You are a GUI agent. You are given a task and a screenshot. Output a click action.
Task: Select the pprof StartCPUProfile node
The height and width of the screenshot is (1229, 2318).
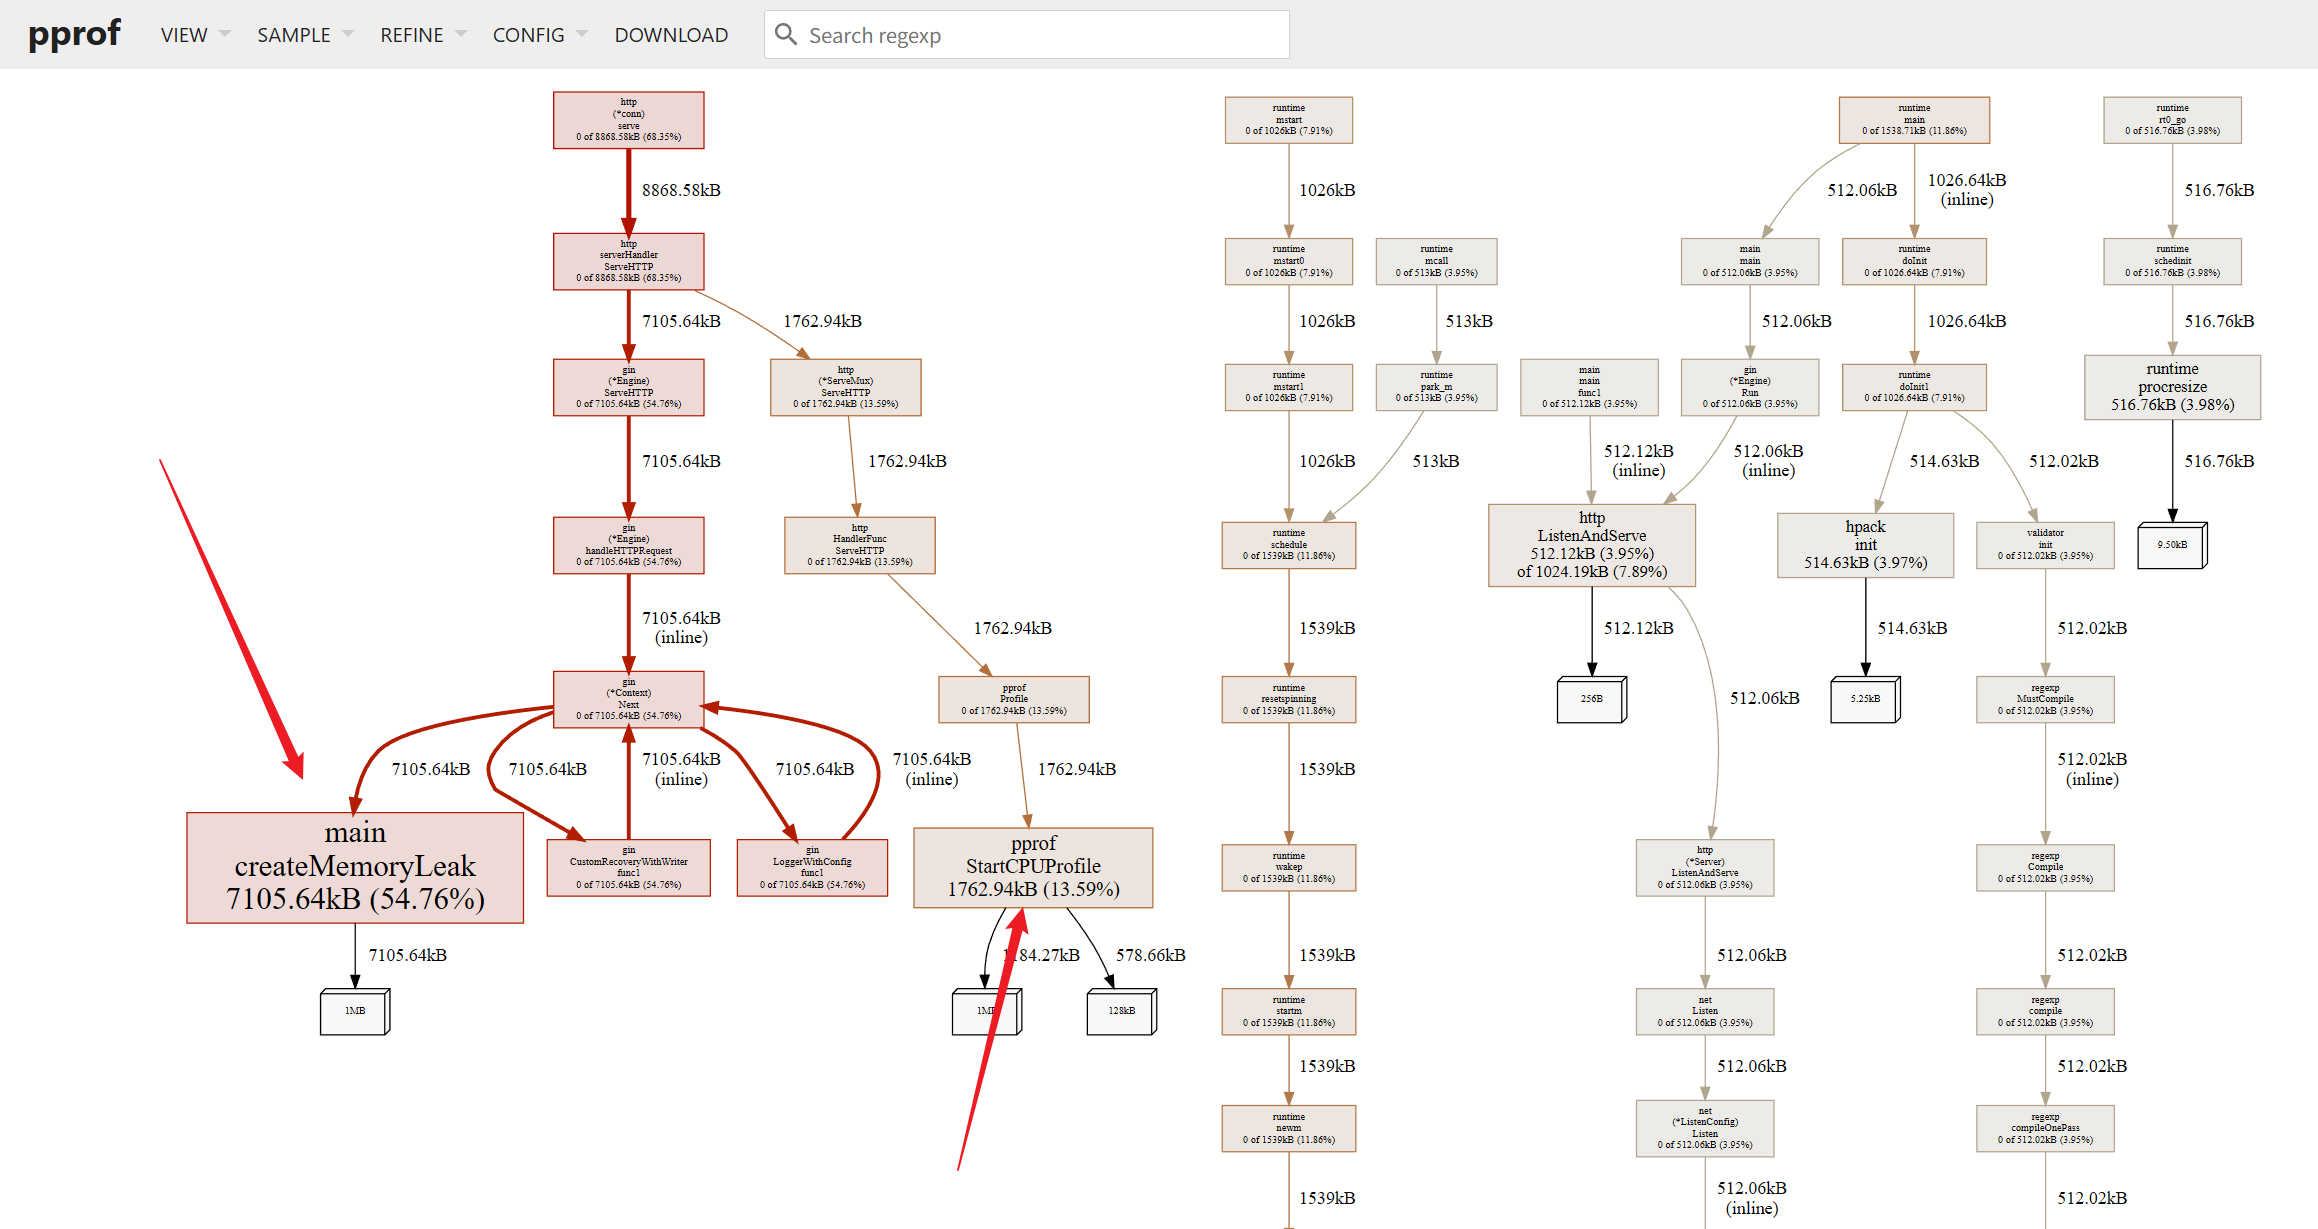(1033, 867)
